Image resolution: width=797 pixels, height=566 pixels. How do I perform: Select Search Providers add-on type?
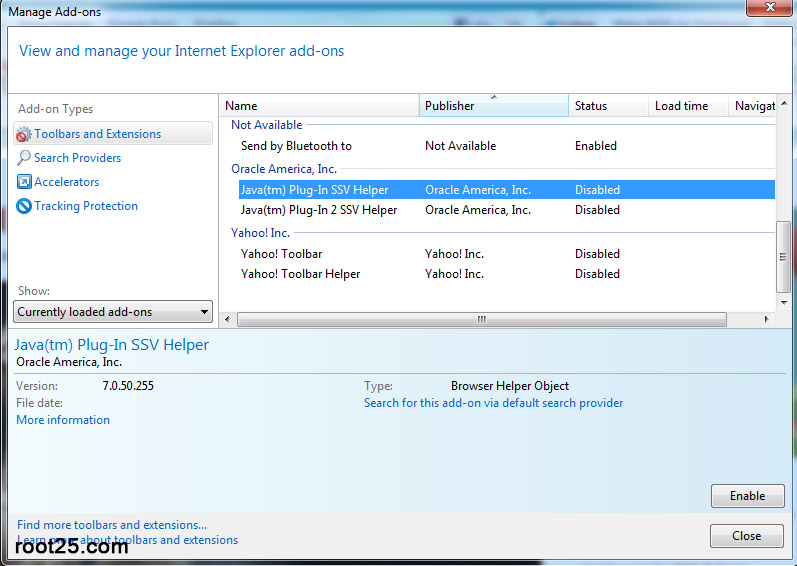click(x=77, y=158)
